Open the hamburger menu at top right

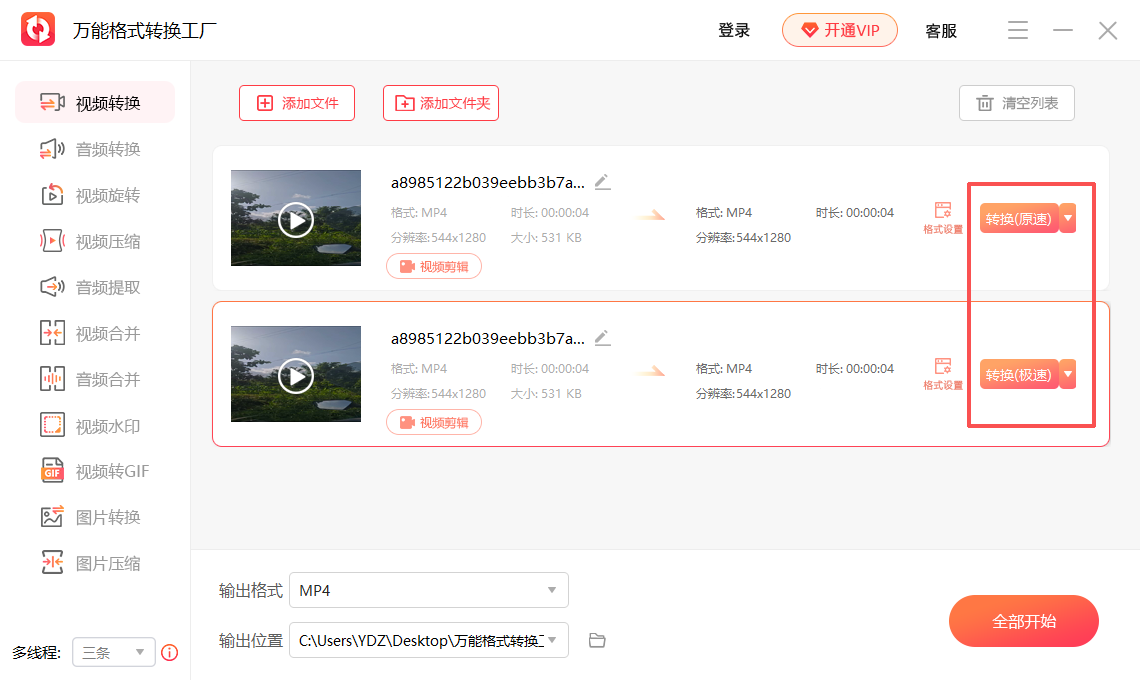pyautogui.click(x=1017, y=30)
